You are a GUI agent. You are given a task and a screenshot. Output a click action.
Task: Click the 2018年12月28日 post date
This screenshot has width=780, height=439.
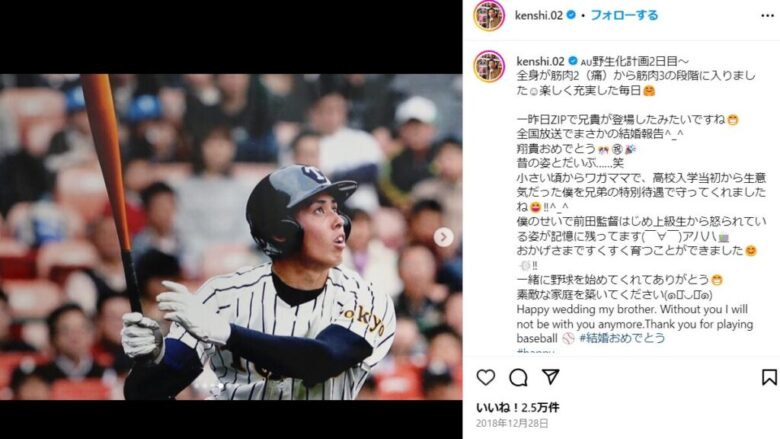pos(512,424)
